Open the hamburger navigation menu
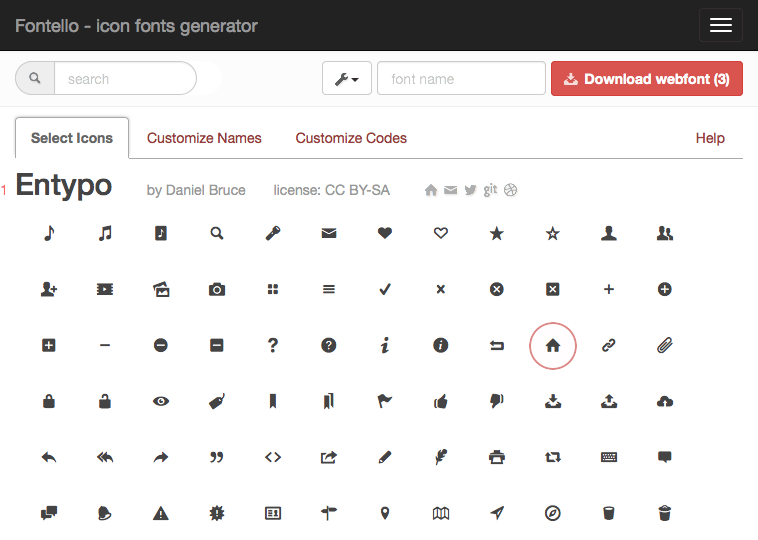This screenshot has width=758, height=540. 721,25
